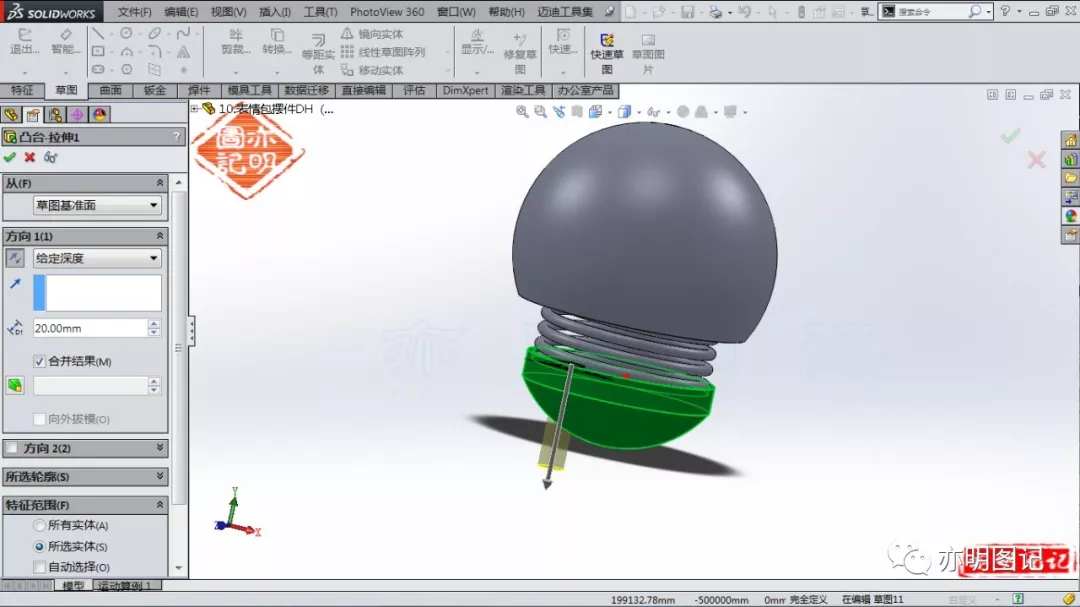Switch to 钣金 (Sheet Metal) tab

pyautogui.click(x=154, y=90)
